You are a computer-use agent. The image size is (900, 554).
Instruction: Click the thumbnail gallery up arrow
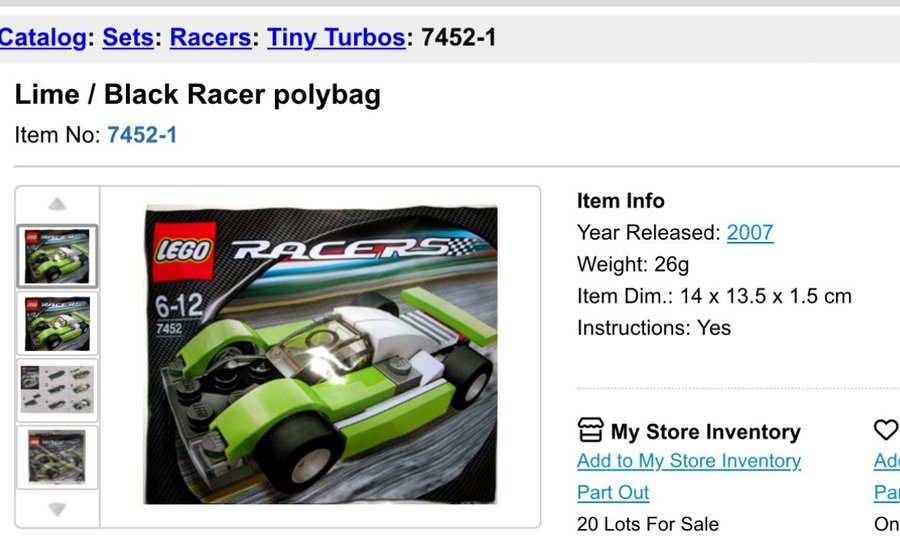pos(57,204)
